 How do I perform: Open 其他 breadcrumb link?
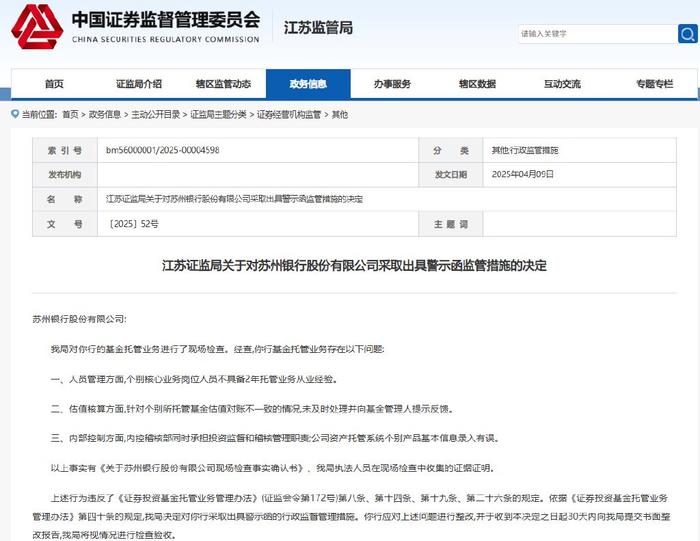pyautogui.click(x=340, y=115)
